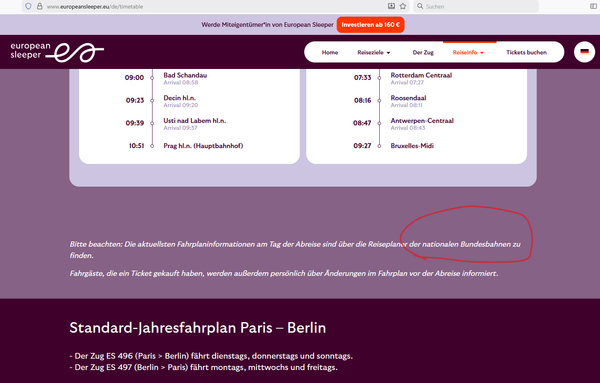Open the sidebar panel icon
Screen dimensions: 600x383
click(593, 6)
